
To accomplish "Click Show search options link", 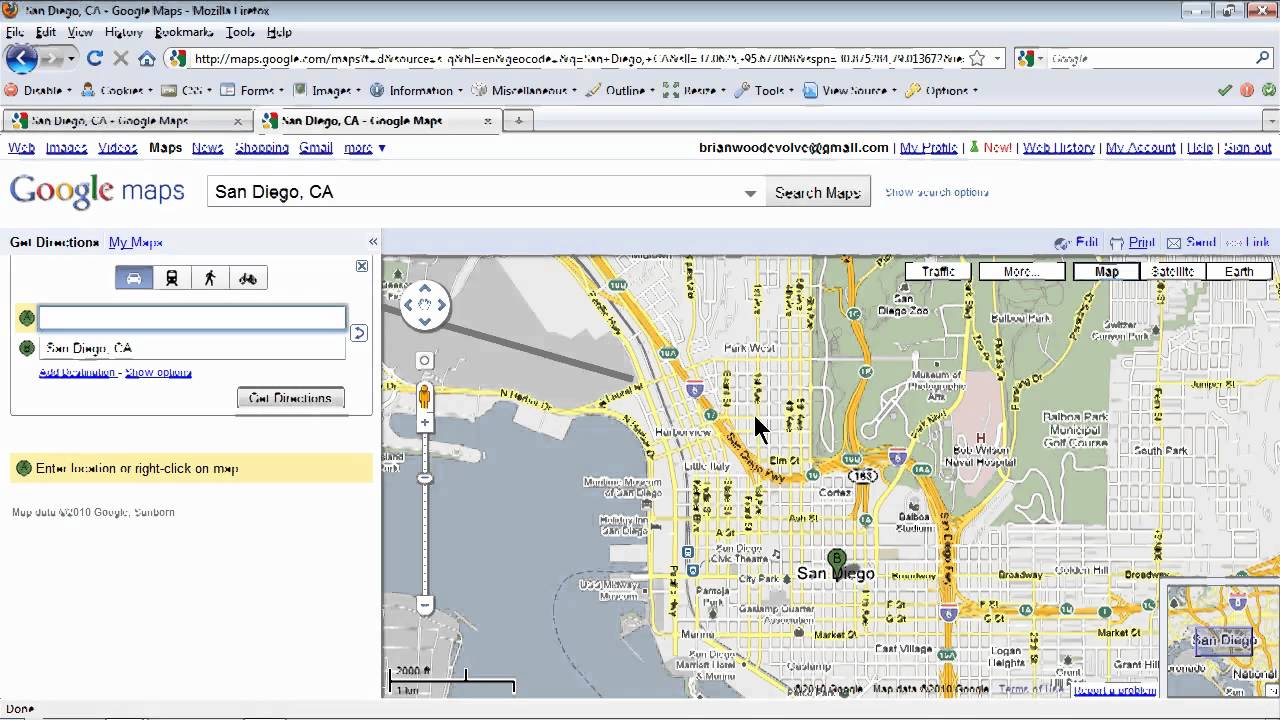I will point(937,192).
